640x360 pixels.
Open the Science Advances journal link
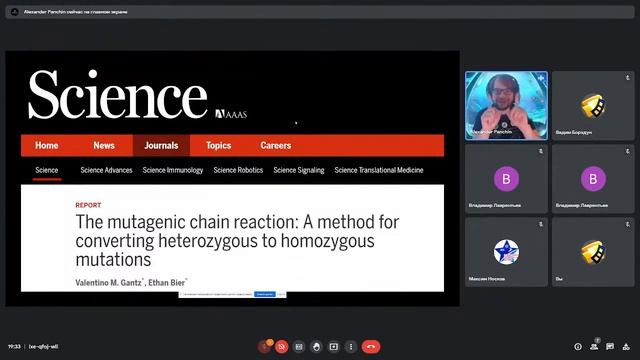tap(106, 170)
